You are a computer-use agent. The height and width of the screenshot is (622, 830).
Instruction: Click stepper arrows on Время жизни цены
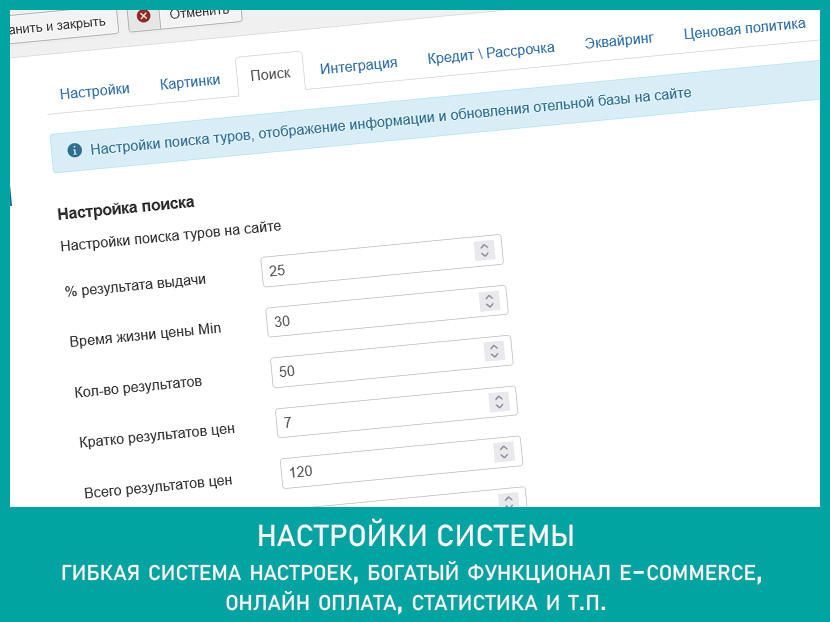click(489, 301)
